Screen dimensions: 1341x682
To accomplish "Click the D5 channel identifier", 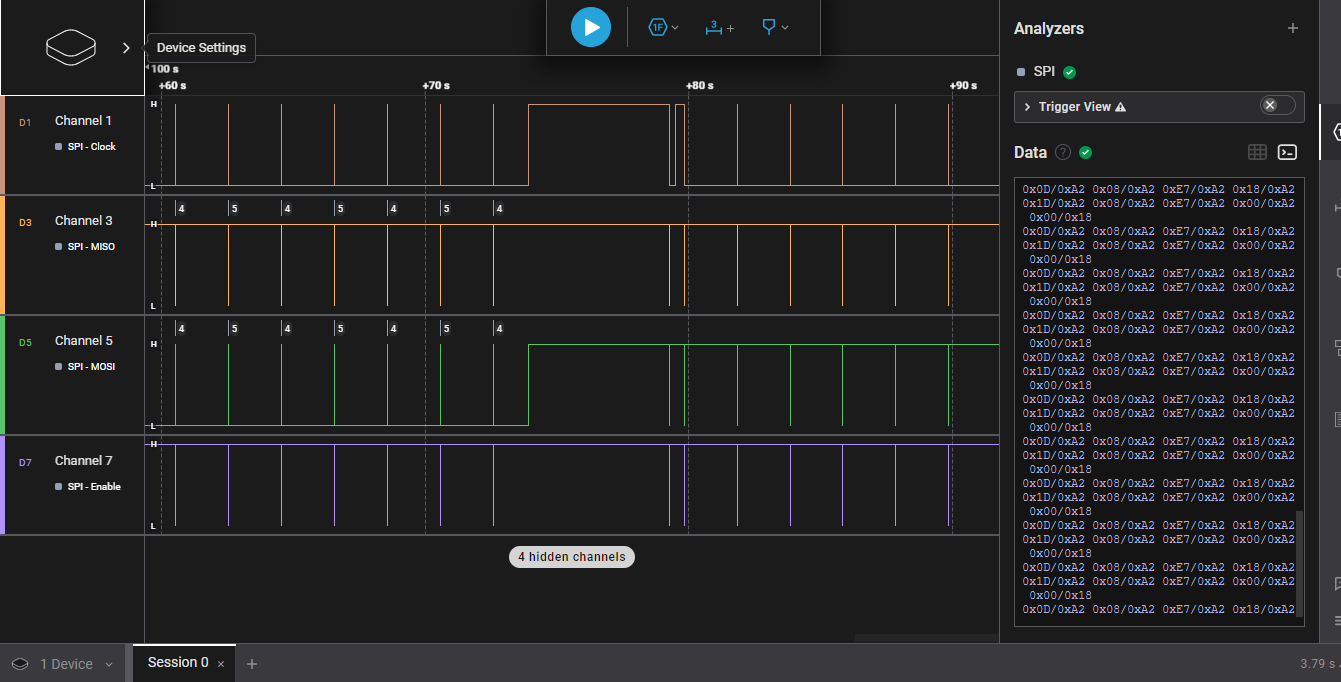I will 25,342.
